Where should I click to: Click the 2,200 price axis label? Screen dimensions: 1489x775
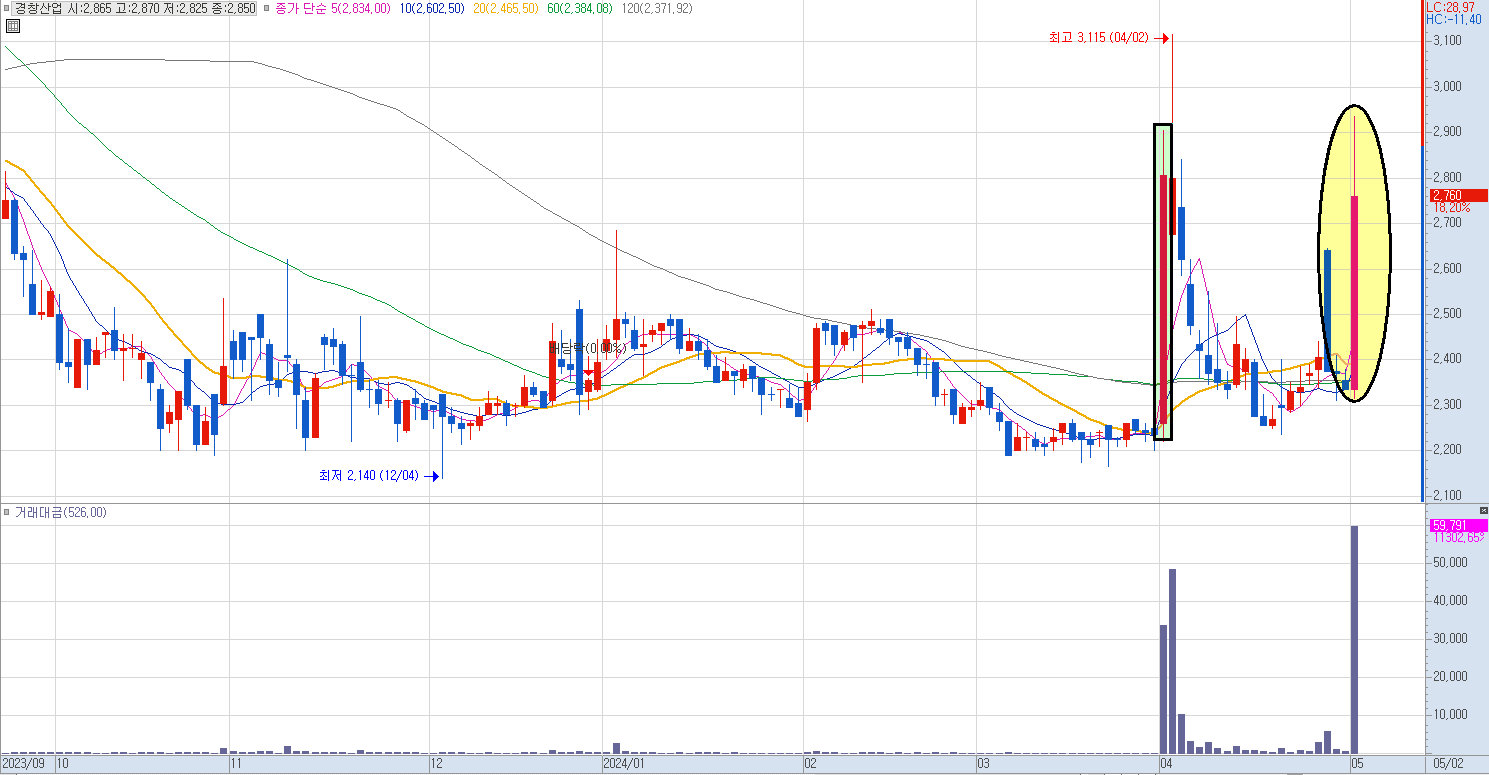(x=1448, y=450)
